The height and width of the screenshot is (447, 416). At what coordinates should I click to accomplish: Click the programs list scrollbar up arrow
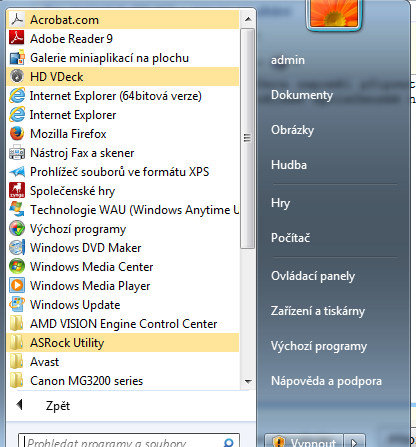248,19
